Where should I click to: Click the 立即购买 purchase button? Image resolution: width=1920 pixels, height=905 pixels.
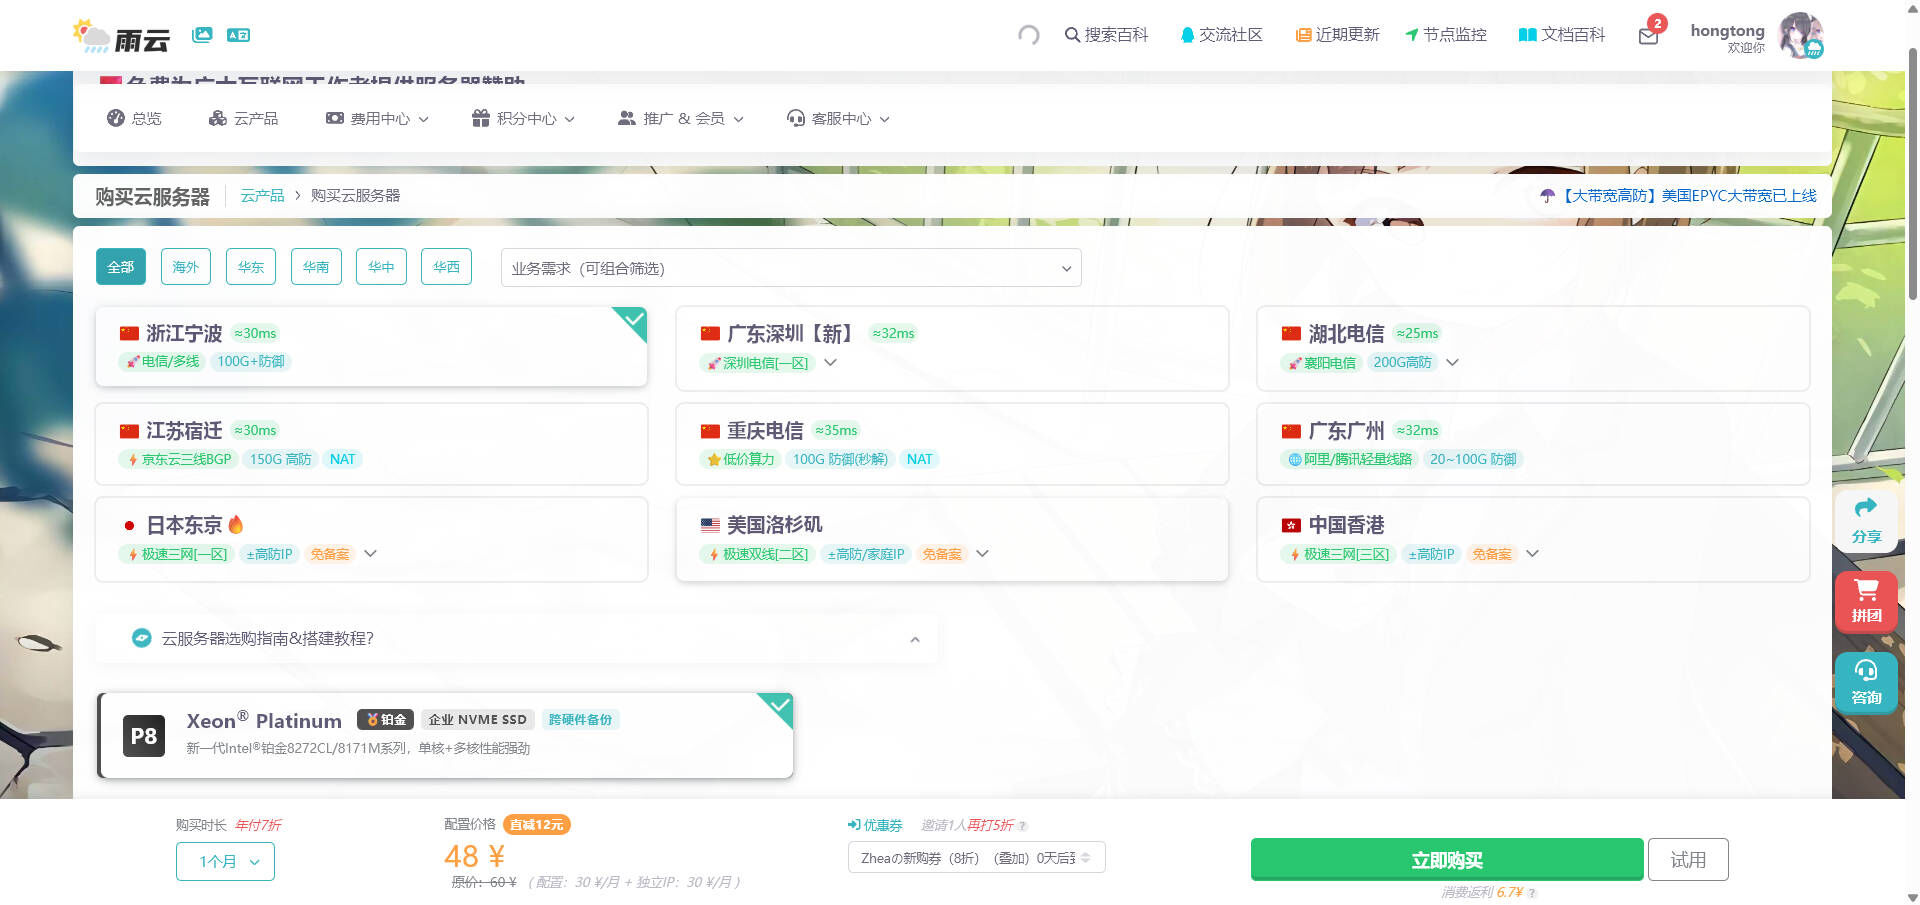pos(1447,858)
